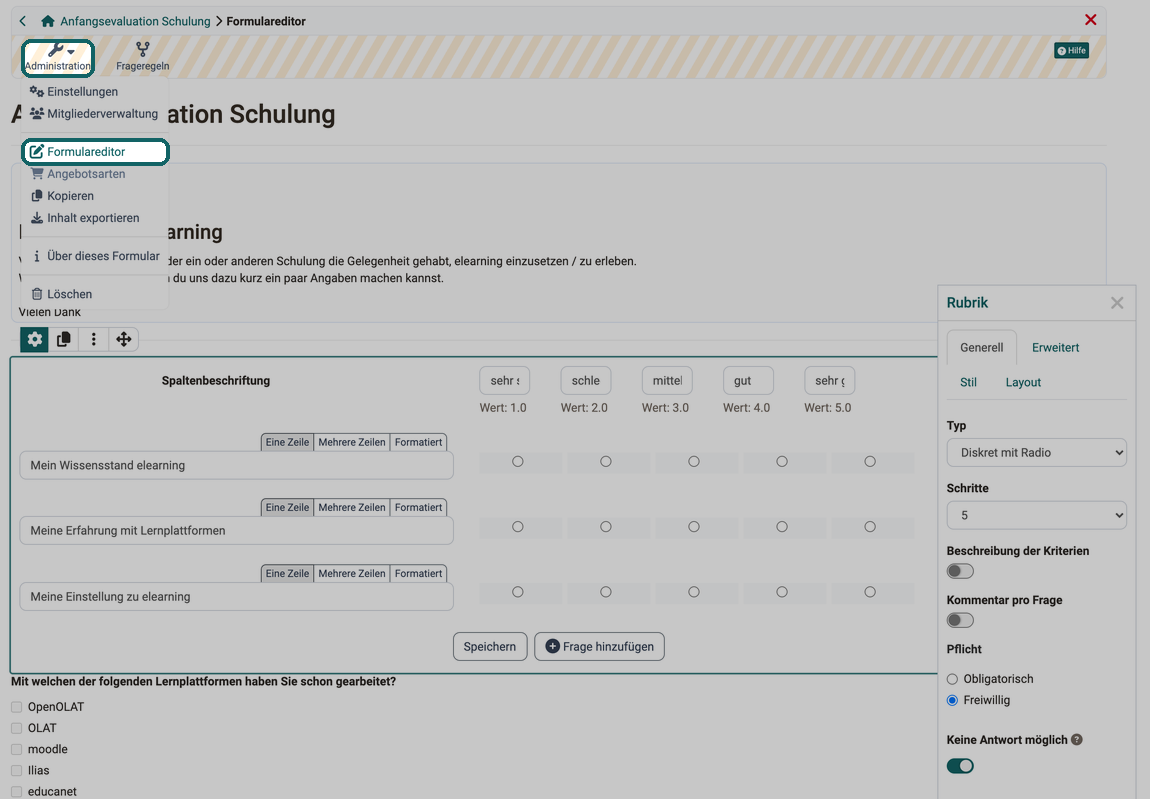Click help icon beside Keine Antwort möglich
Screen dimensions: 1150x799
coord(1077,740)
